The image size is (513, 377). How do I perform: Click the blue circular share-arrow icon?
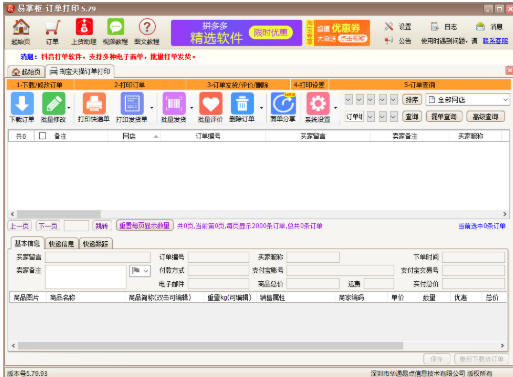(x=283, y=107)
